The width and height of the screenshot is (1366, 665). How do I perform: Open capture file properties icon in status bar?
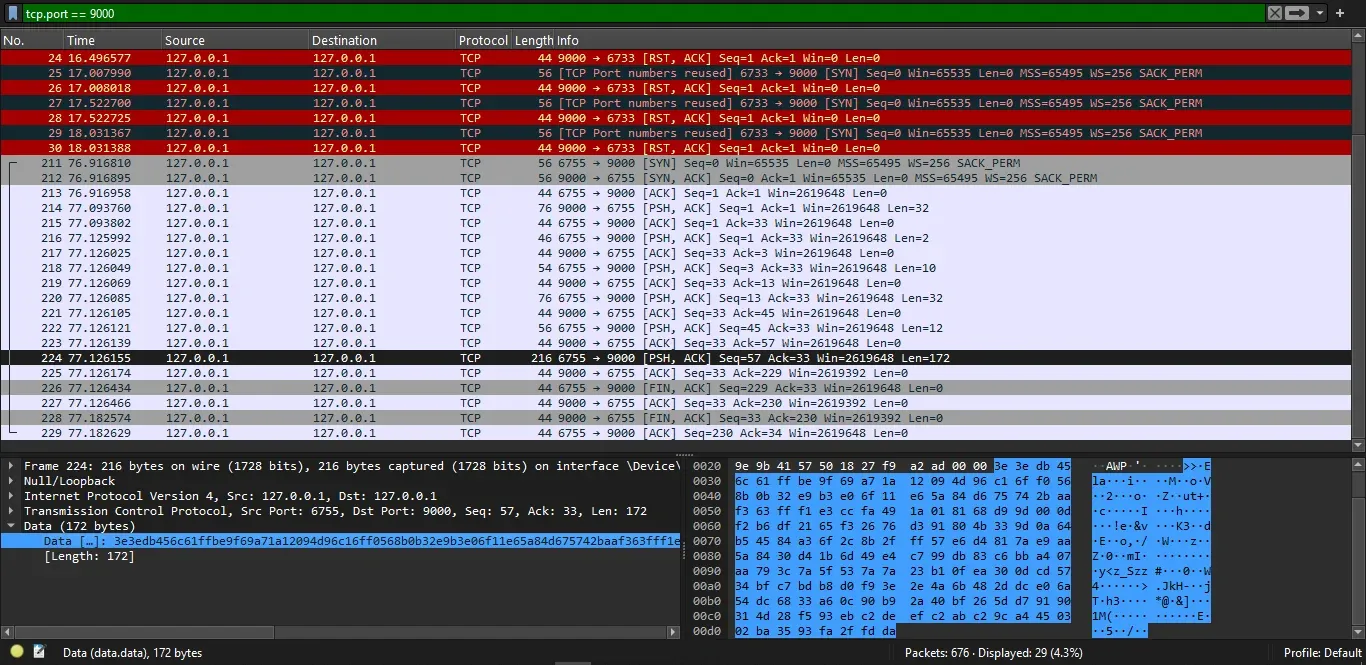tap(39, 652)
